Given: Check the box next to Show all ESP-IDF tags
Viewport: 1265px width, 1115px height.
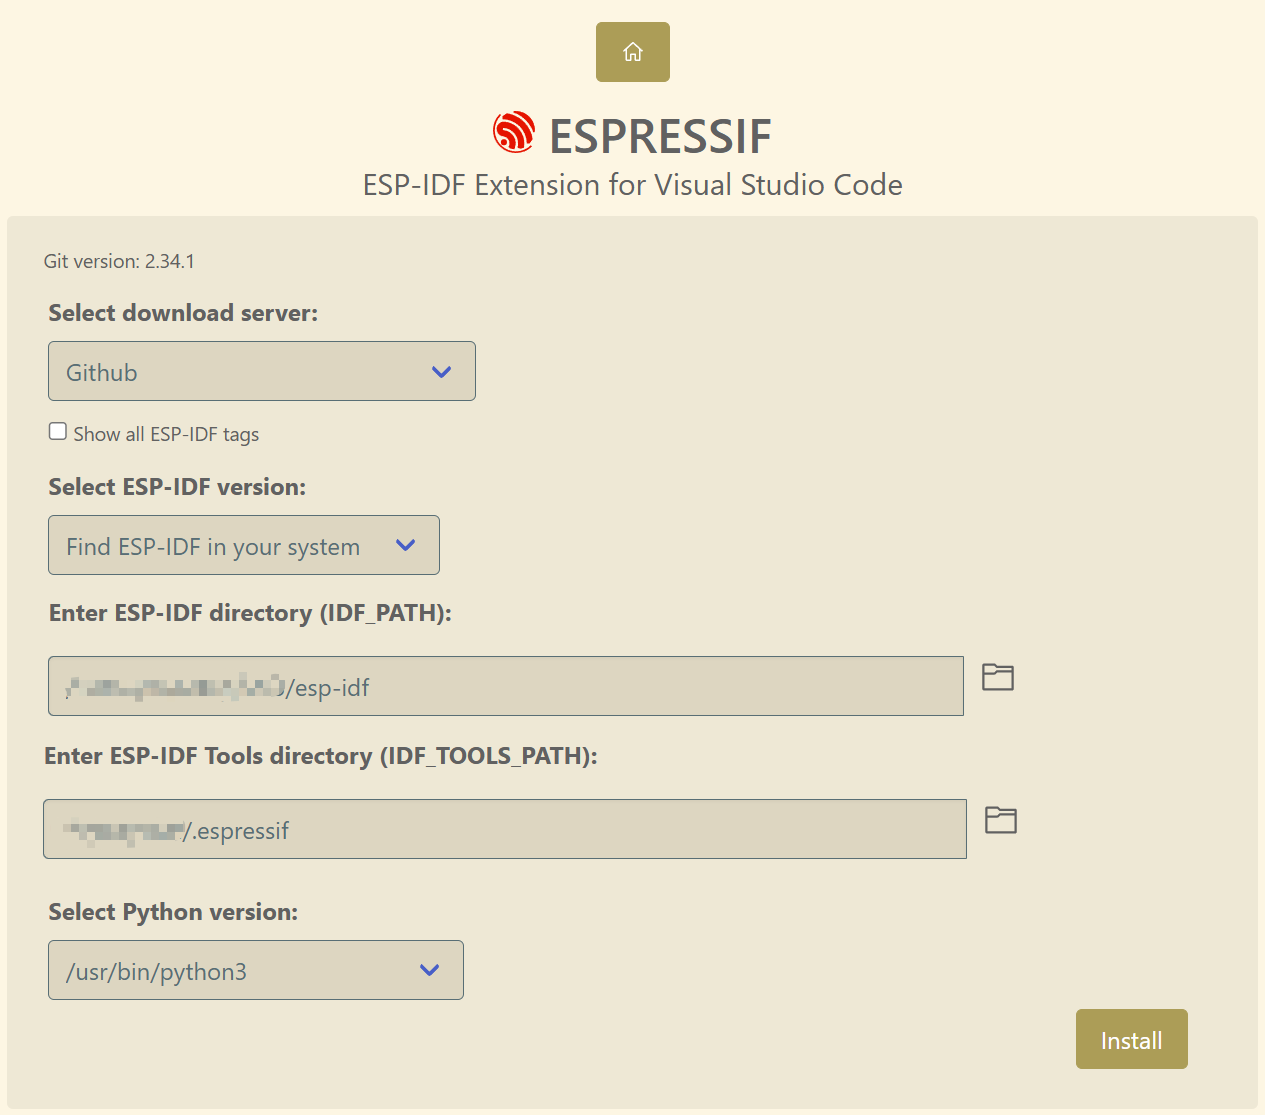Looking at the screenshot, I should 57,430.
